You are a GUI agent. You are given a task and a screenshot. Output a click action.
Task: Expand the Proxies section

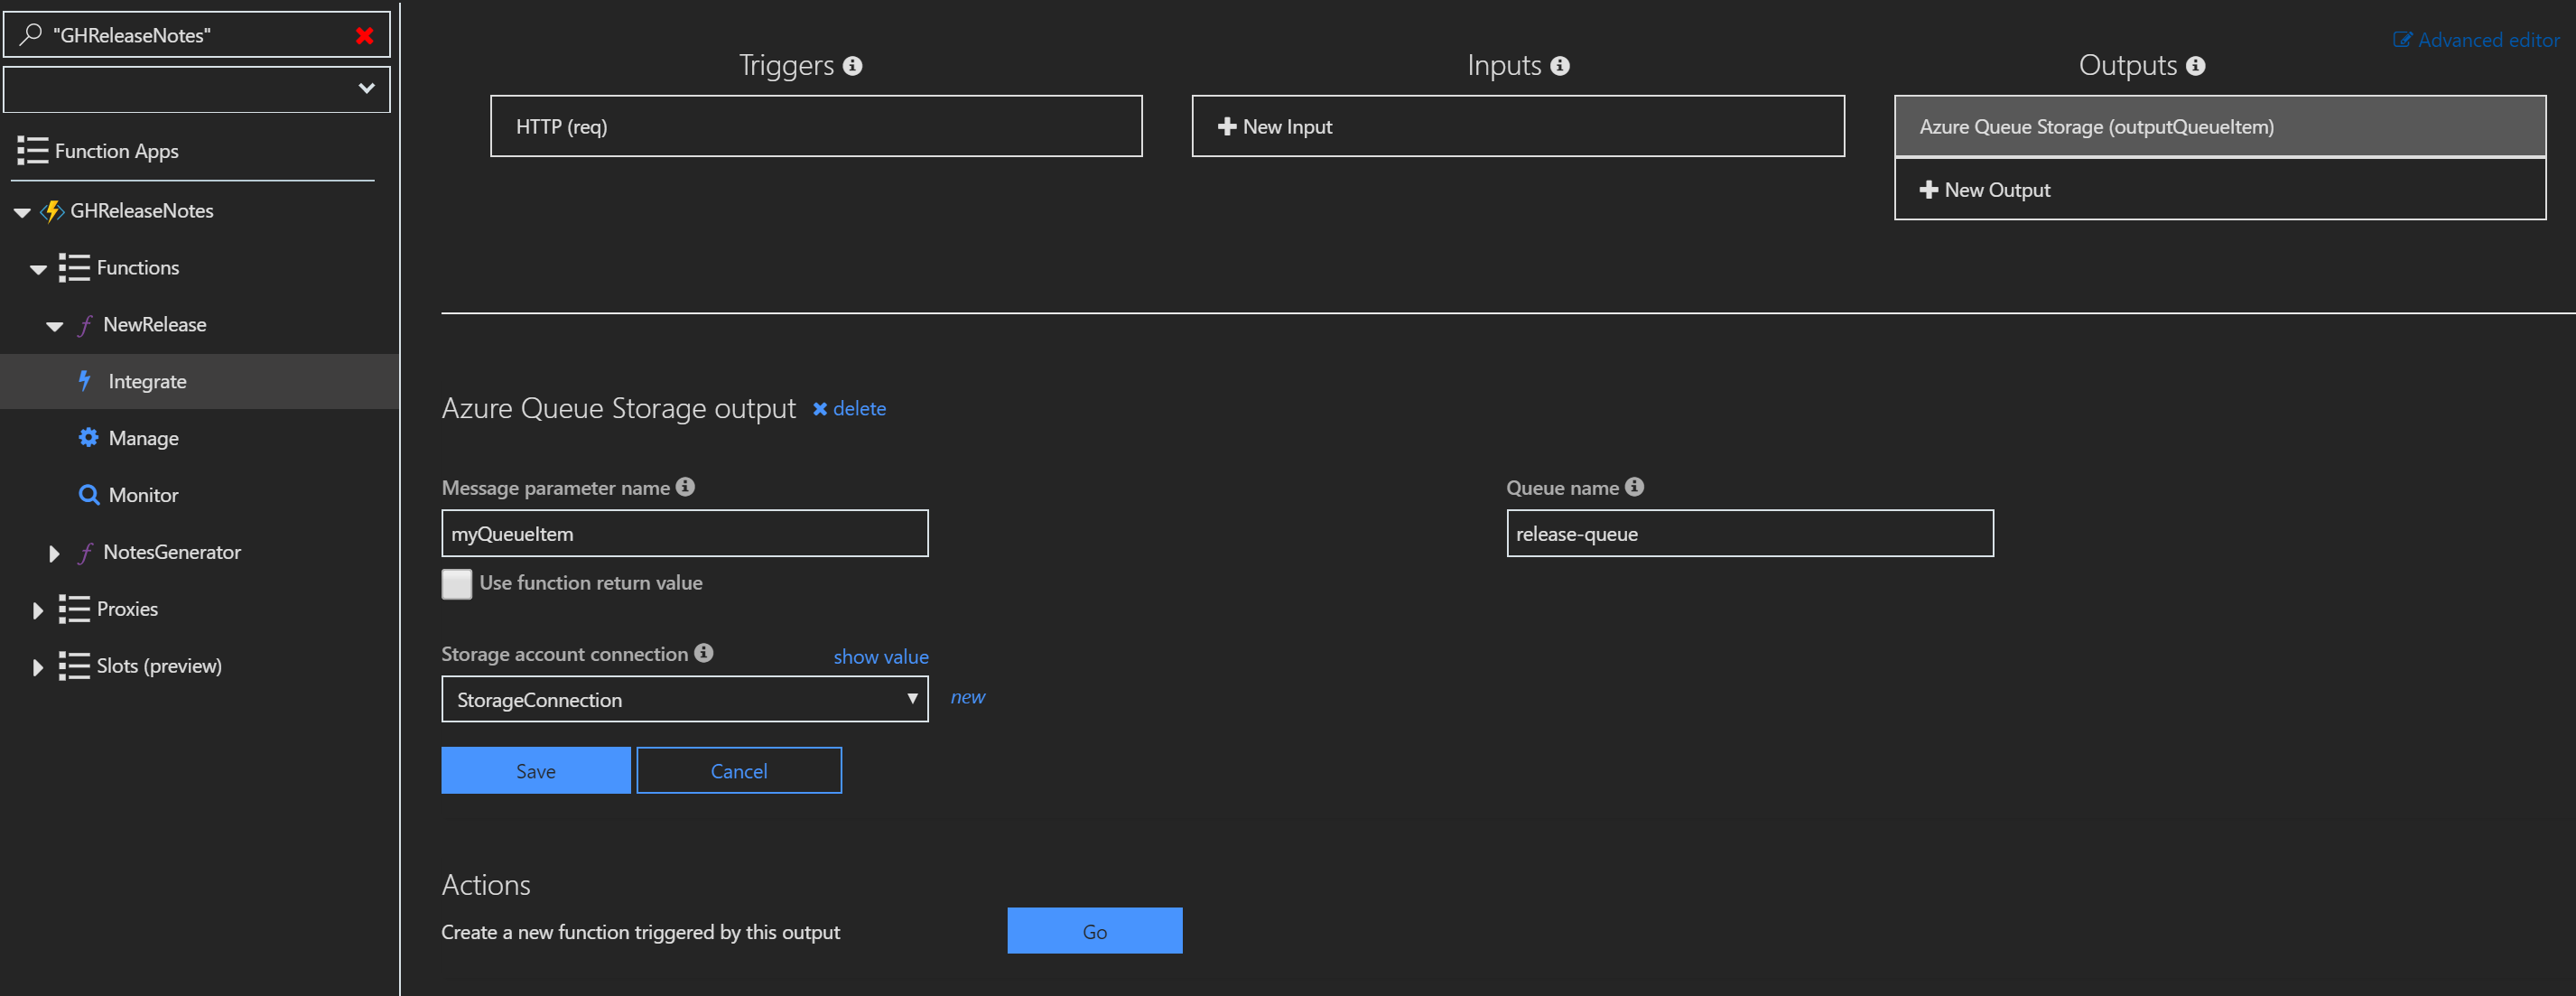coord(37,609)
